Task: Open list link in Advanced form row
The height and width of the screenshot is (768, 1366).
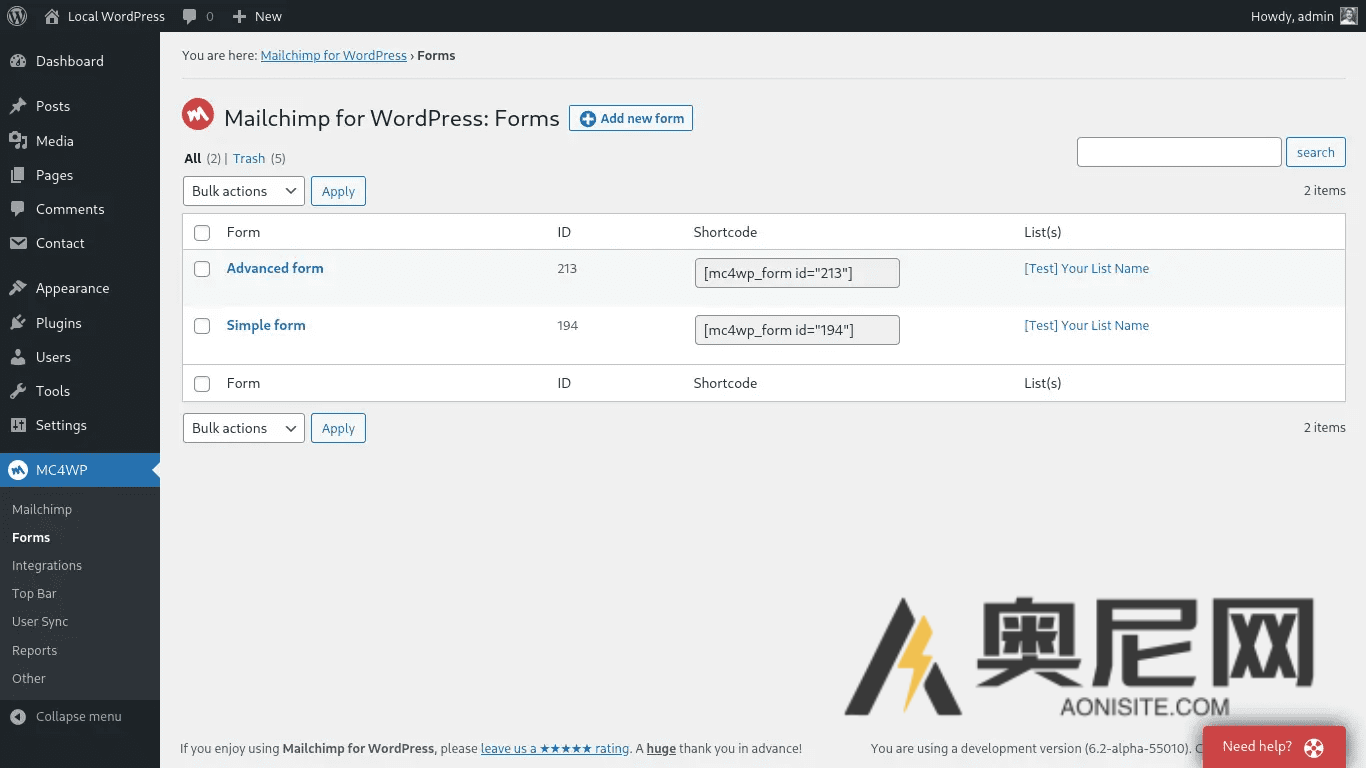Action: 1087,268
